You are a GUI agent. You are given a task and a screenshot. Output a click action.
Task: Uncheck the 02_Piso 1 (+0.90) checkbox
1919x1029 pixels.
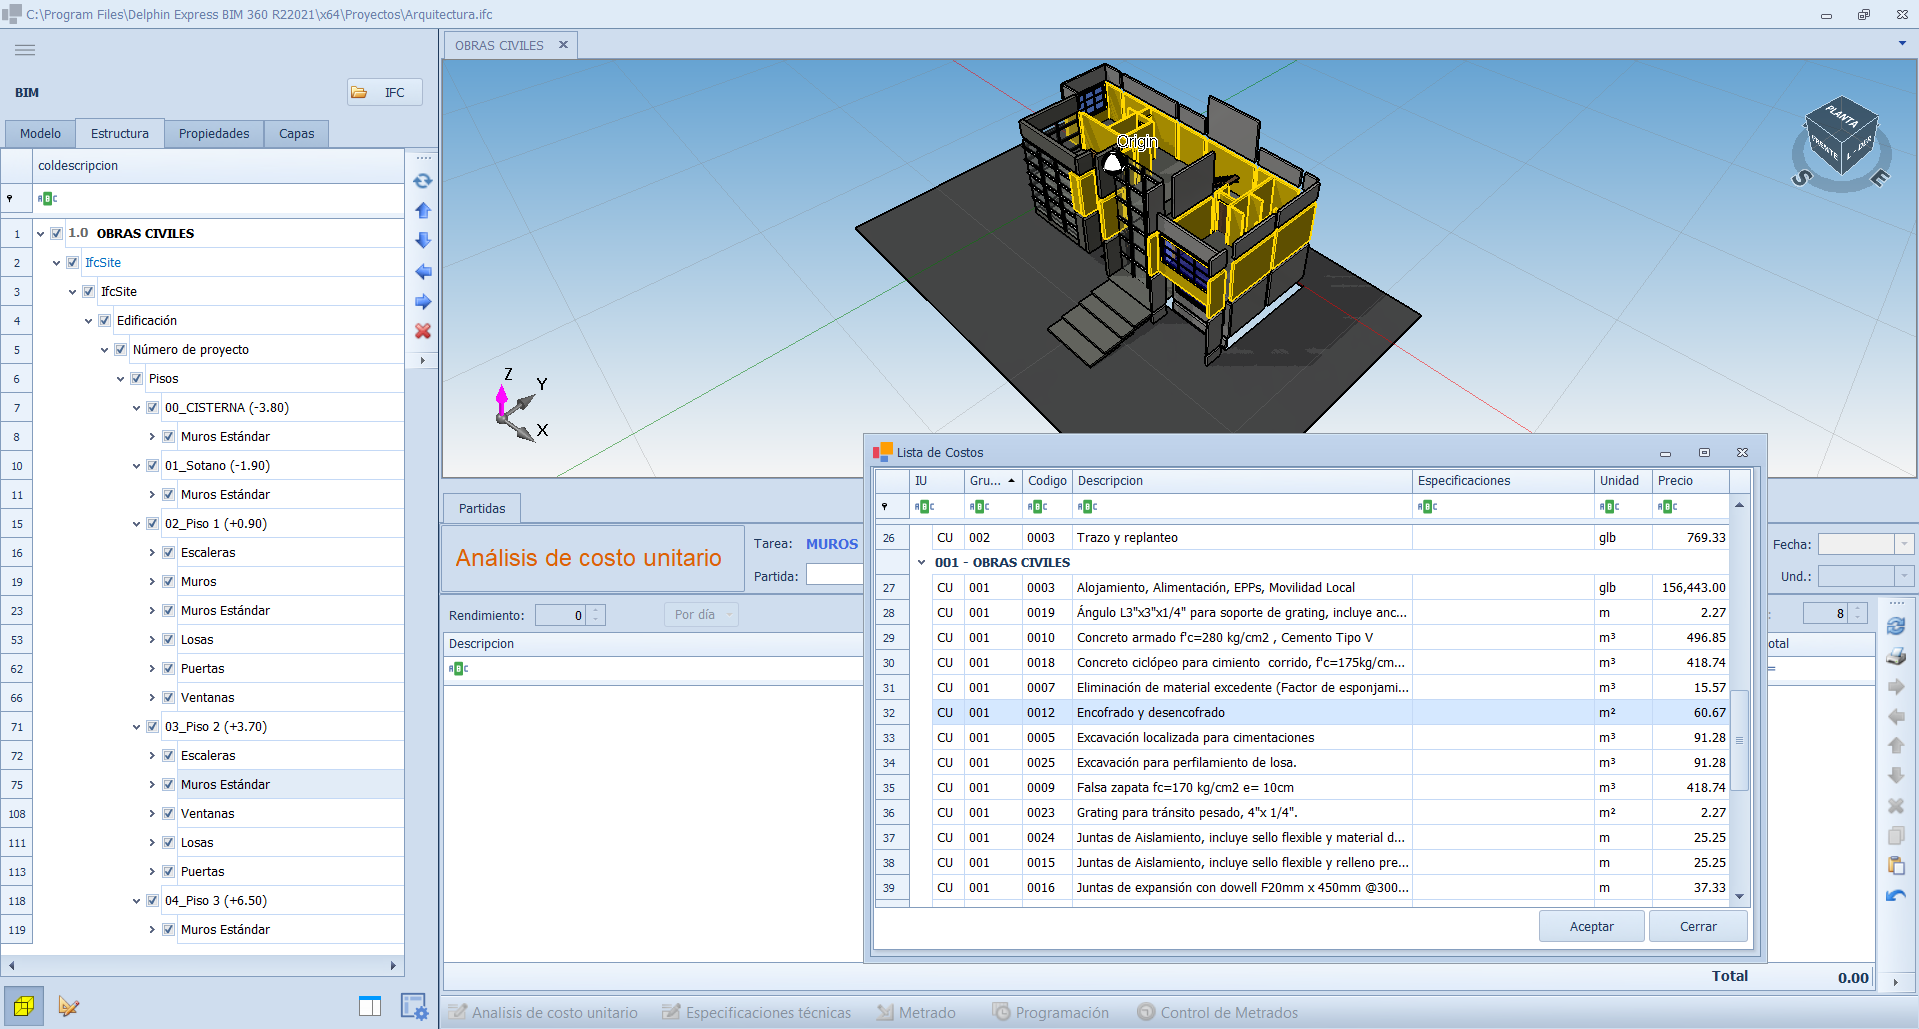click(153, 524)
